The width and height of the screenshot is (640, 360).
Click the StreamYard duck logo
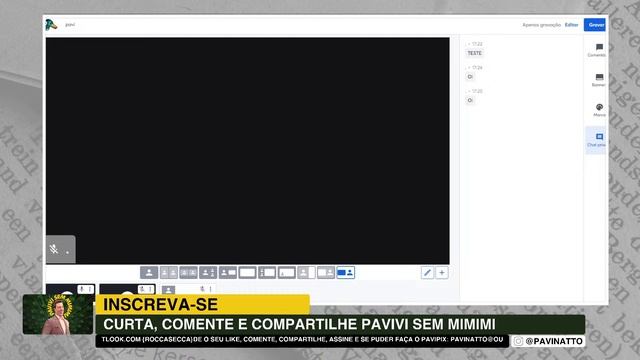(51, 25)
